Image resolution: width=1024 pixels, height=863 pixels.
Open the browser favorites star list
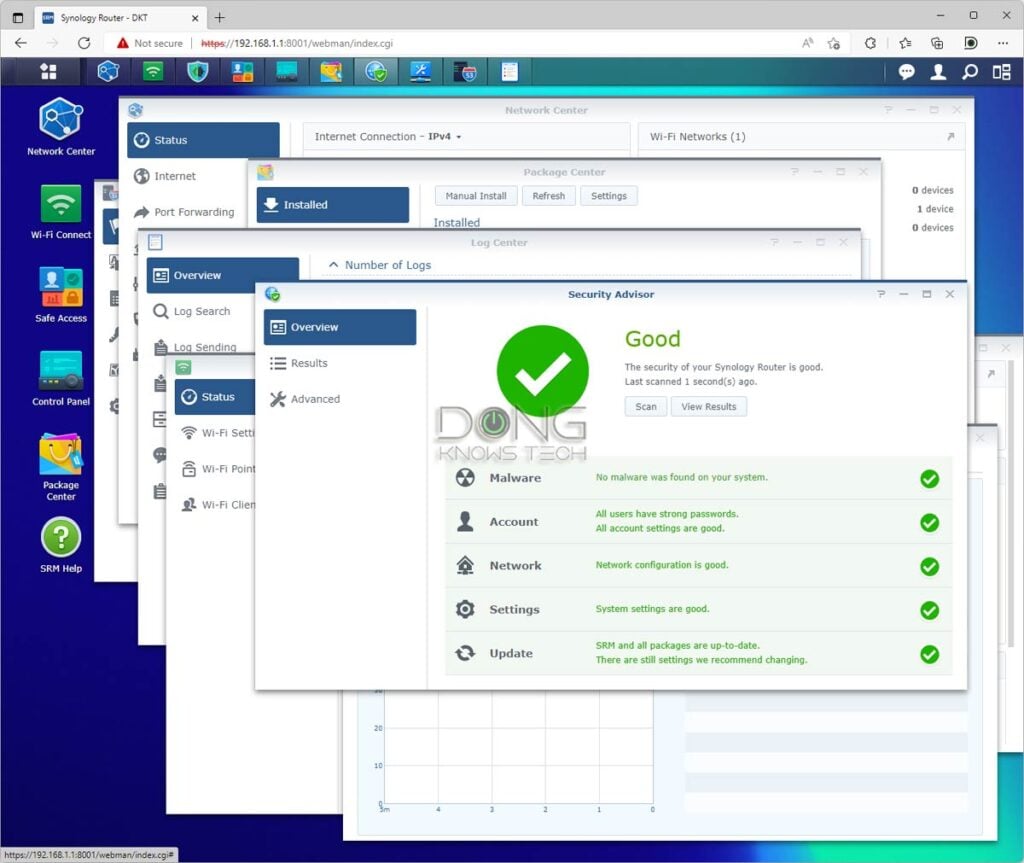[904, 43]
